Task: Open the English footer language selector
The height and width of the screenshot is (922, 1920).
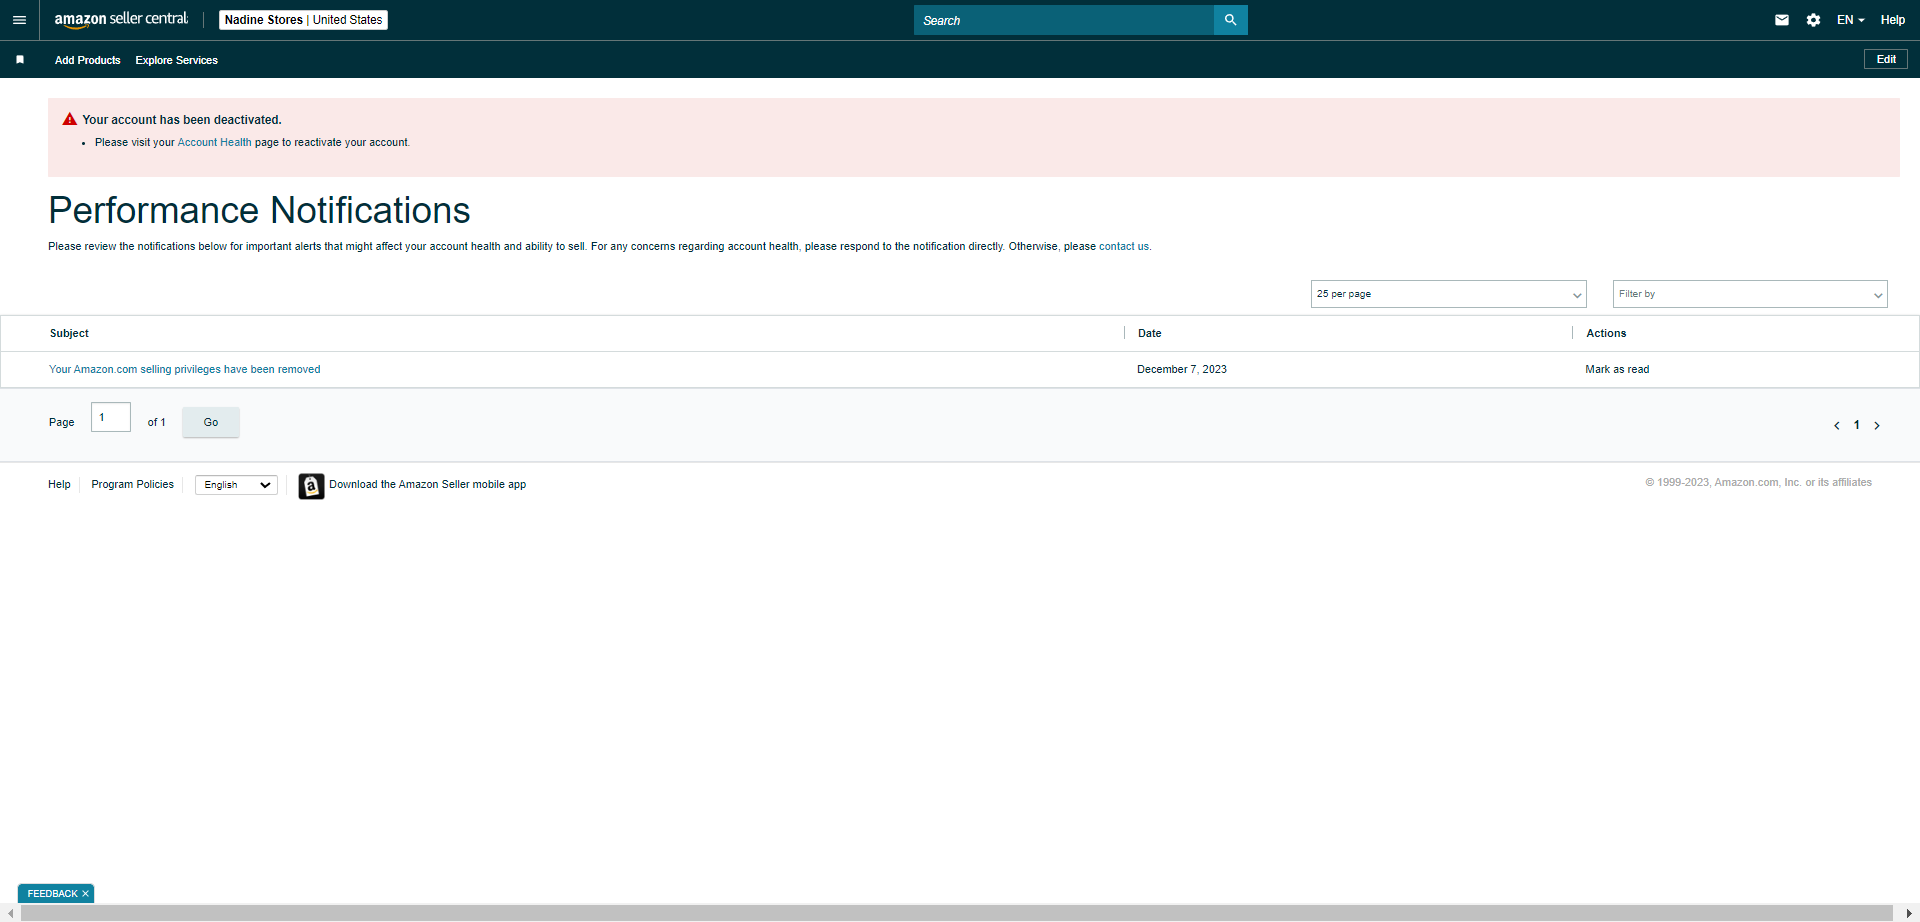Action: pyautogui.click(x=237, y=485)
